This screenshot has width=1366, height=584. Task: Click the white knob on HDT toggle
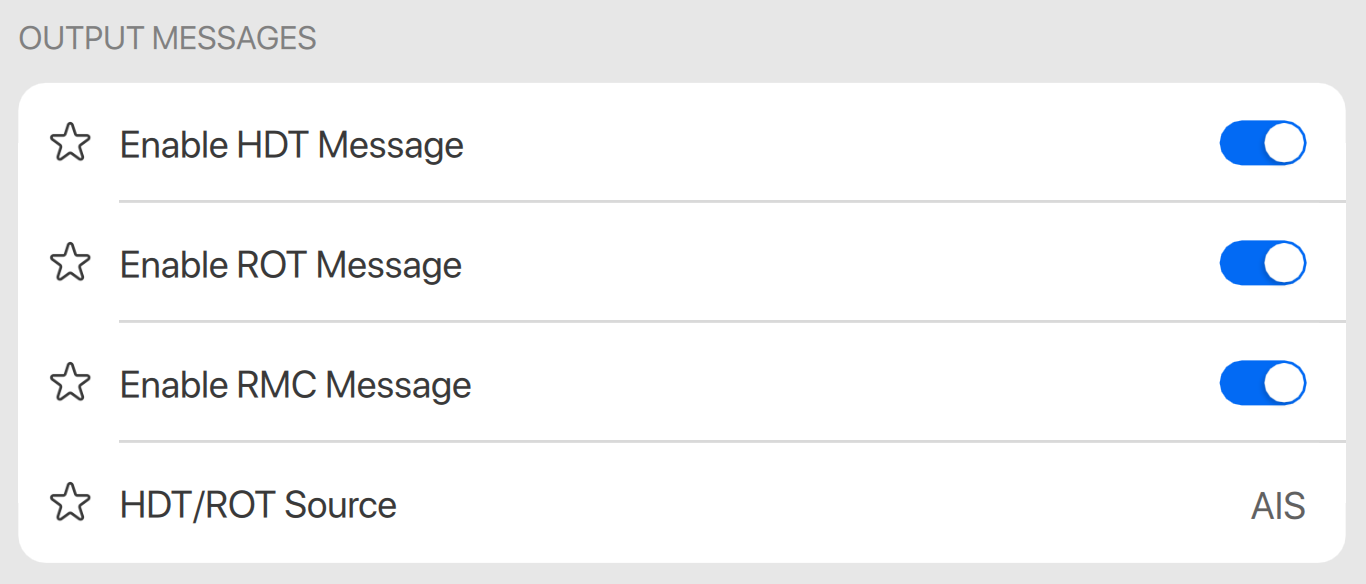point(1284,144)
